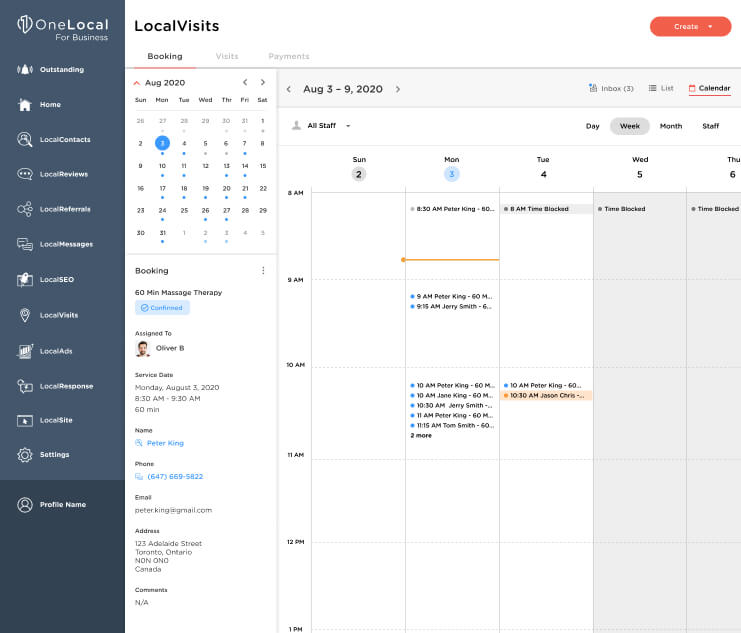This screenshot has height=633, width=741.
Task: Open LocalSite browser icon
Action: click(25, 420)
